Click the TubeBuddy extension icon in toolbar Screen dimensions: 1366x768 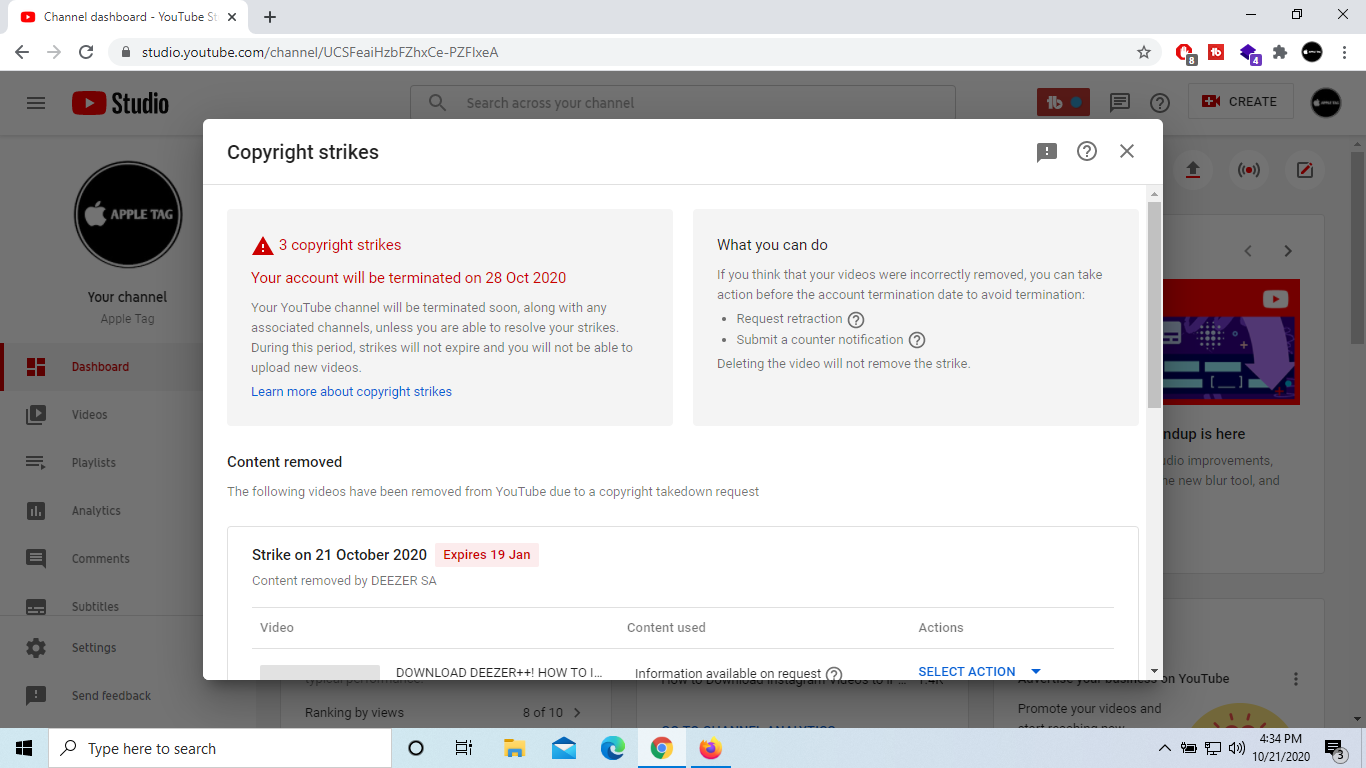click(x=1216, y=52)
